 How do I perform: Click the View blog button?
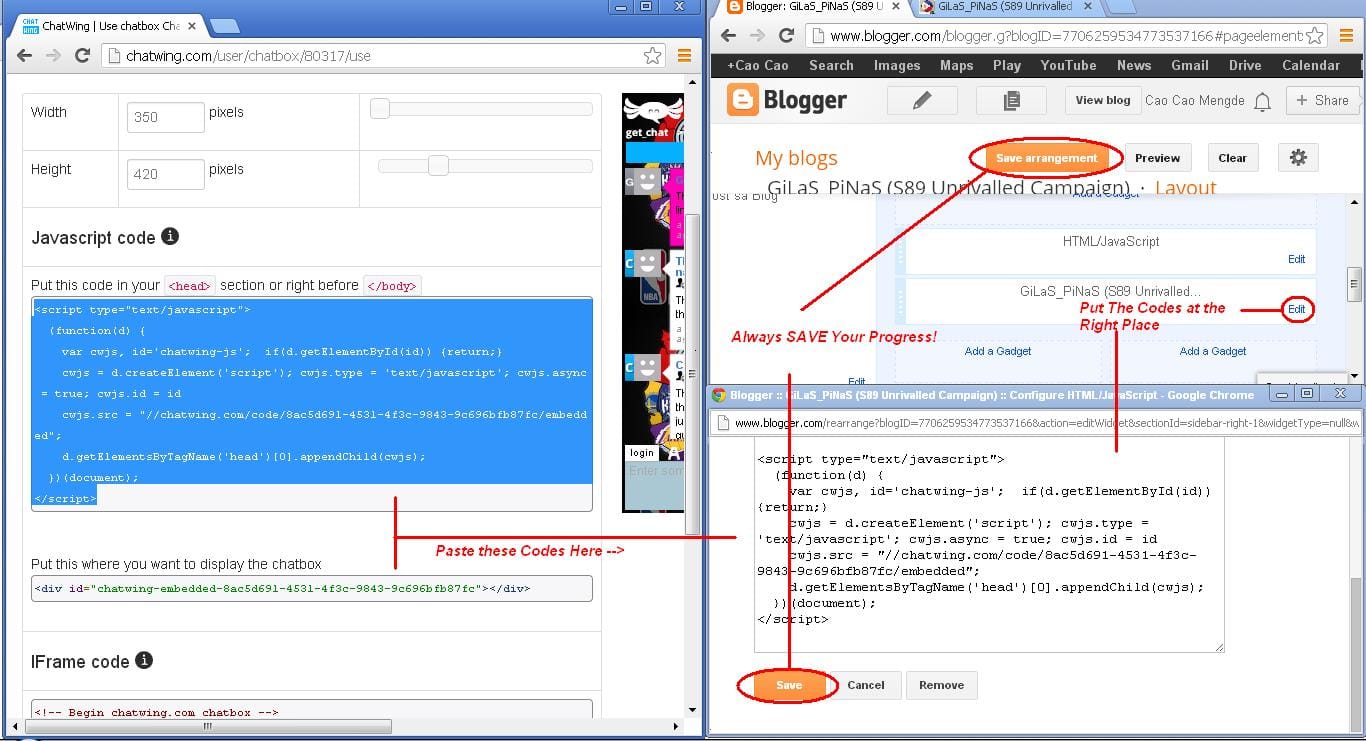pos(1102,100)
